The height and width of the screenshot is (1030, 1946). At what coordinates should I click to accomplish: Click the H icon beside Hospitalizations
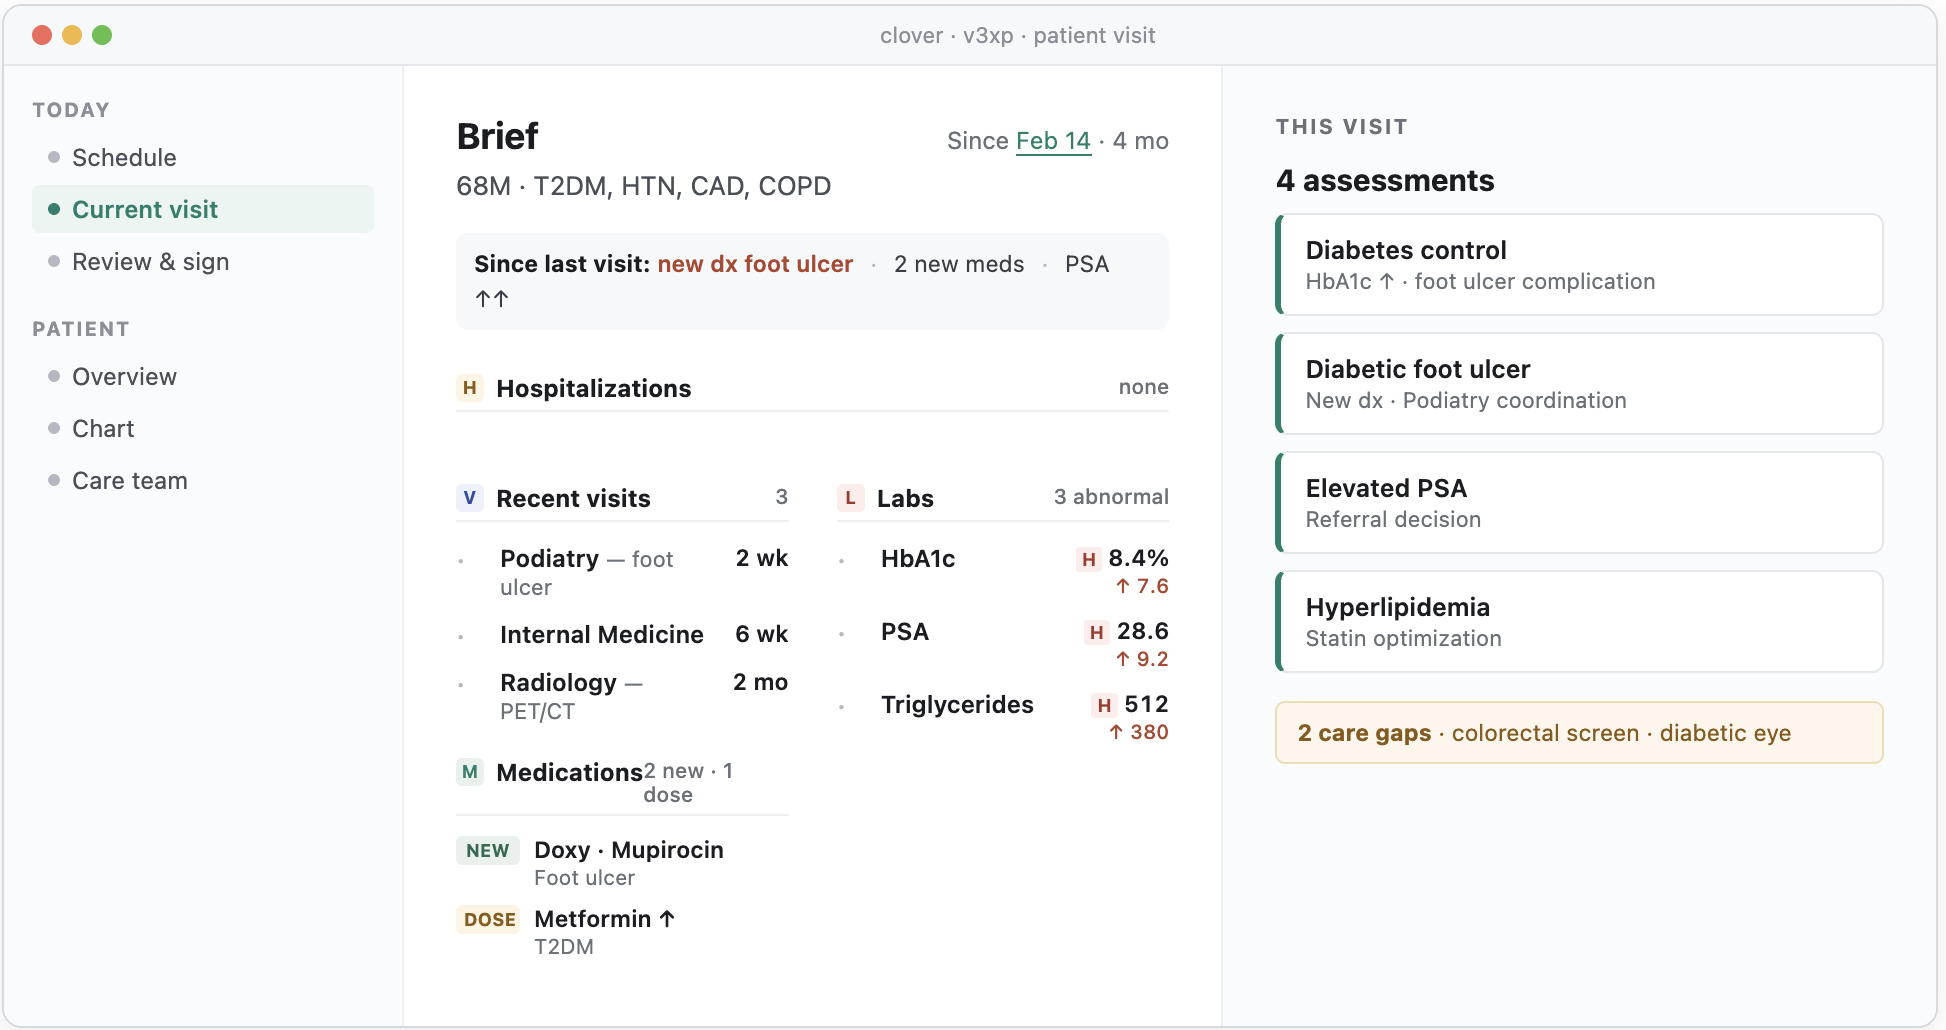coord(469,388)
